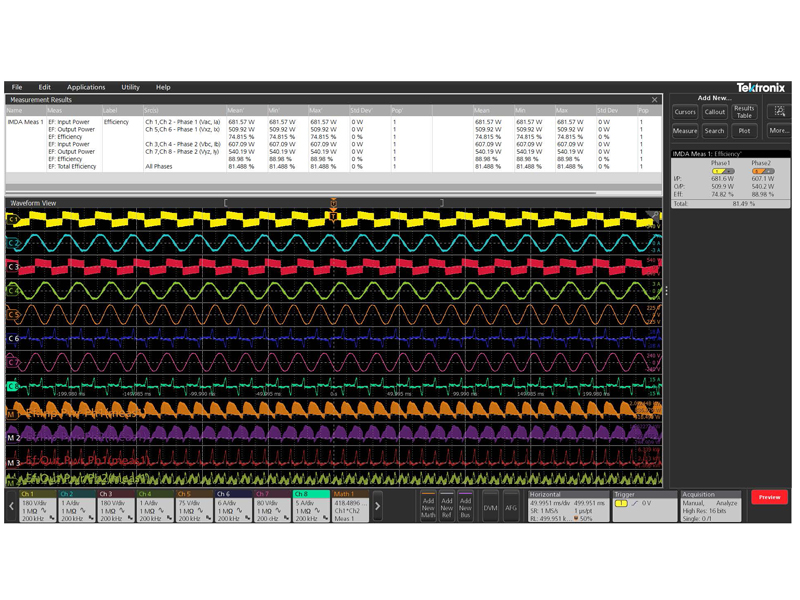Open the Utility menu

(130, 88)
